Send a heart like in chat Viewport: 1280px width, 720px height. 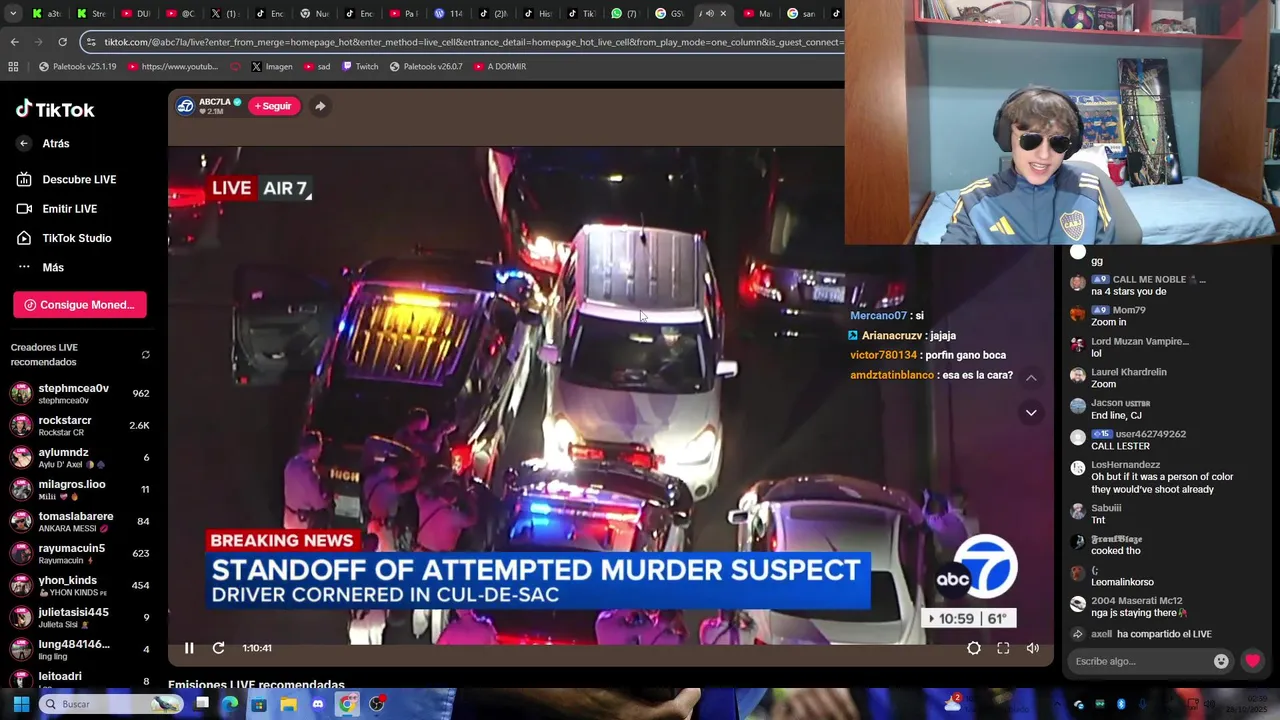coord(1252,661)
